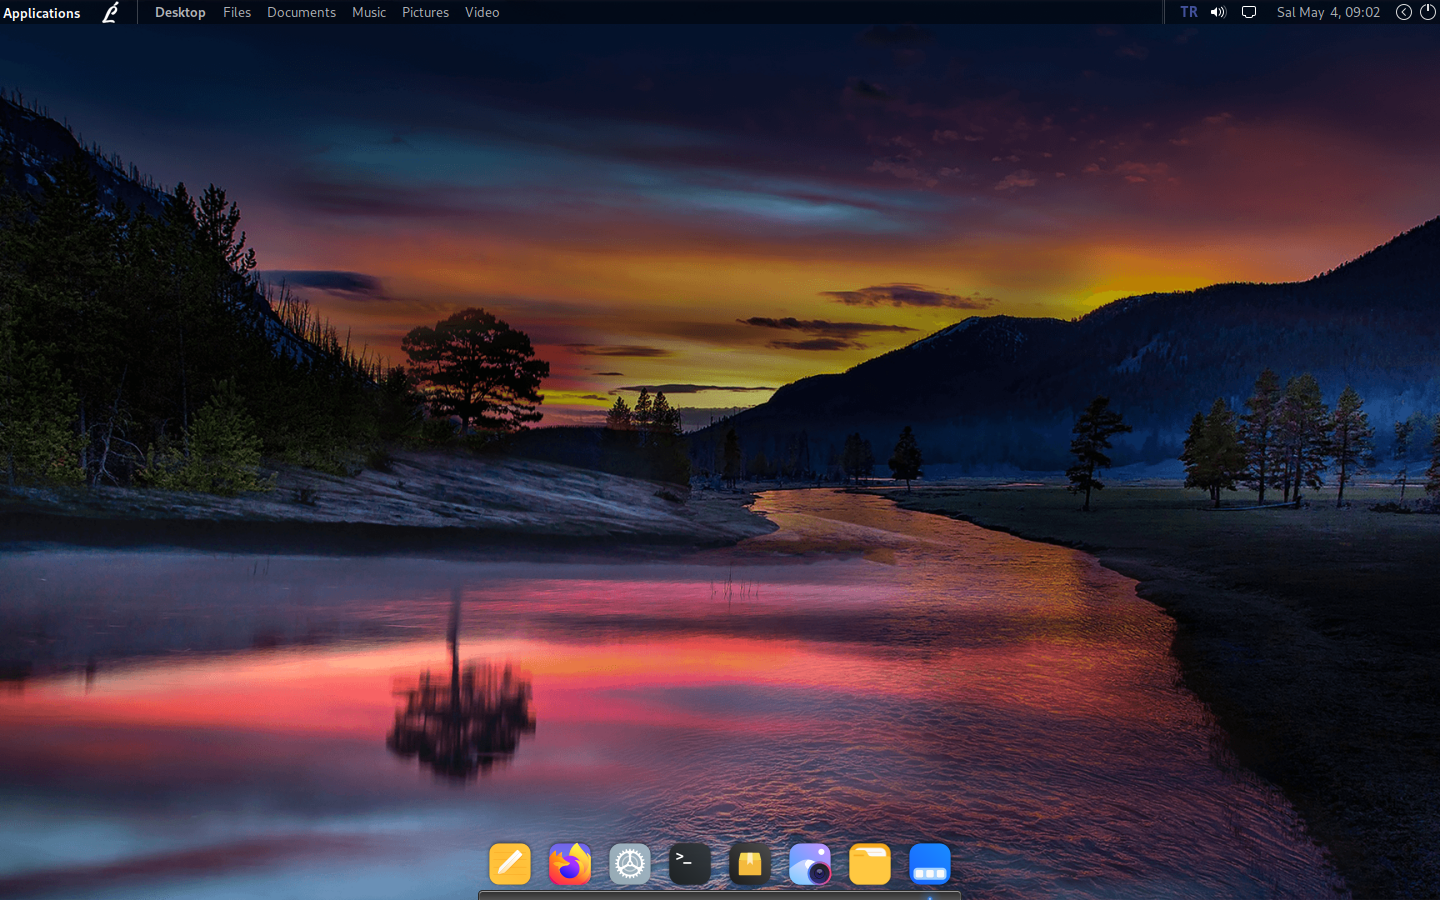Open System Settings gear in dock
The width and height of the screenshot is (1440, 900).
pyautogui.click(x=630, y=864)
